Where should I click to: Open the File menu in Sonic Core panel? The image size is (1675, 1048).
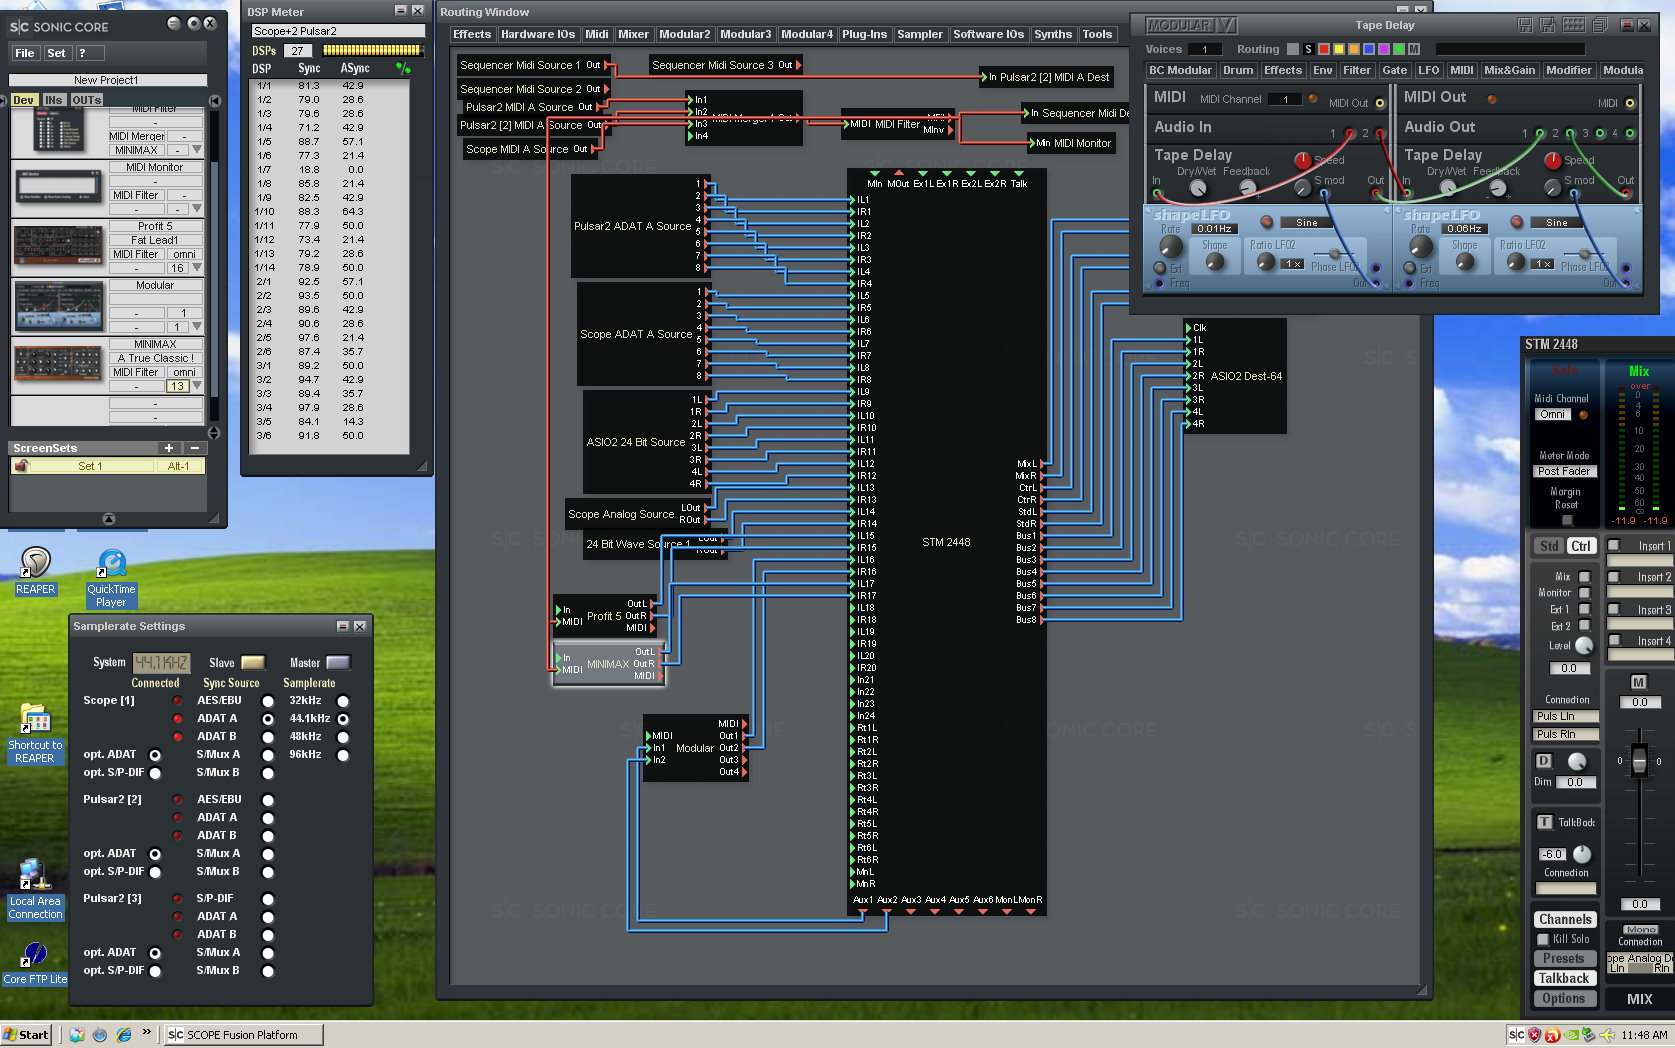tap(25, 53)
